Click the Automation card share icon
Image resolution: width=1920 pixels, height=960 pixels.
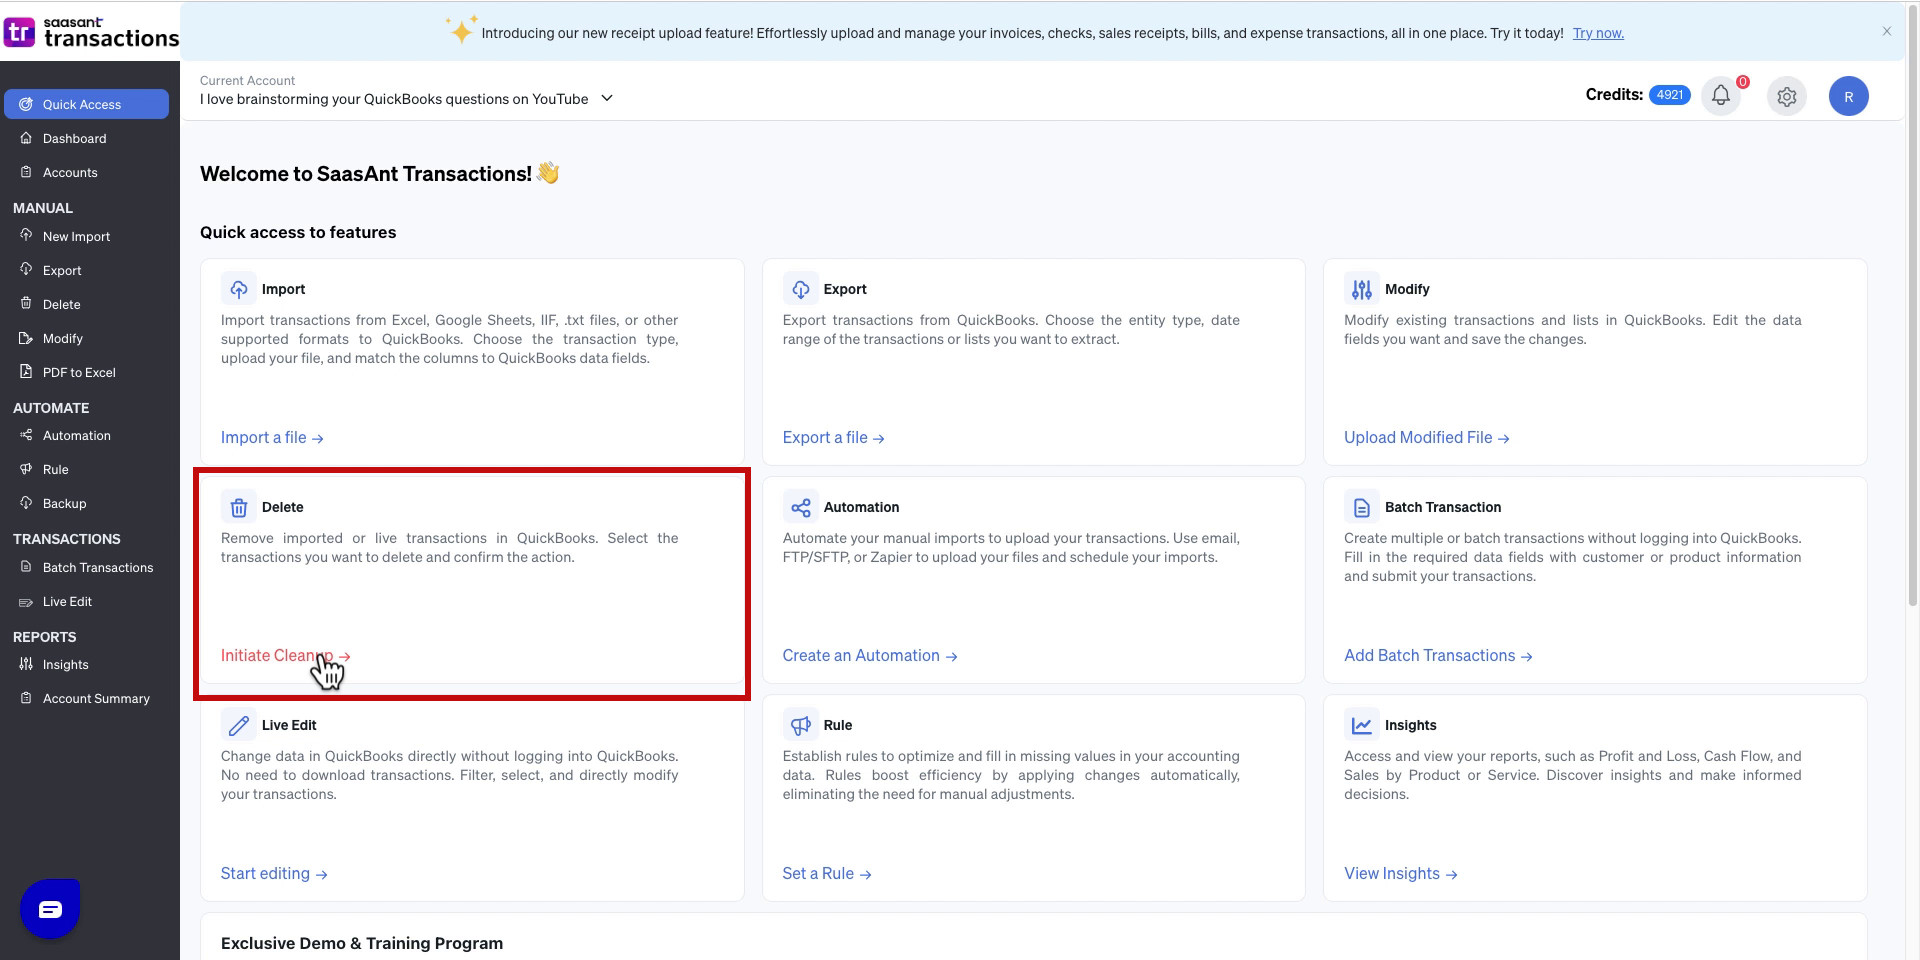(800, 507)
